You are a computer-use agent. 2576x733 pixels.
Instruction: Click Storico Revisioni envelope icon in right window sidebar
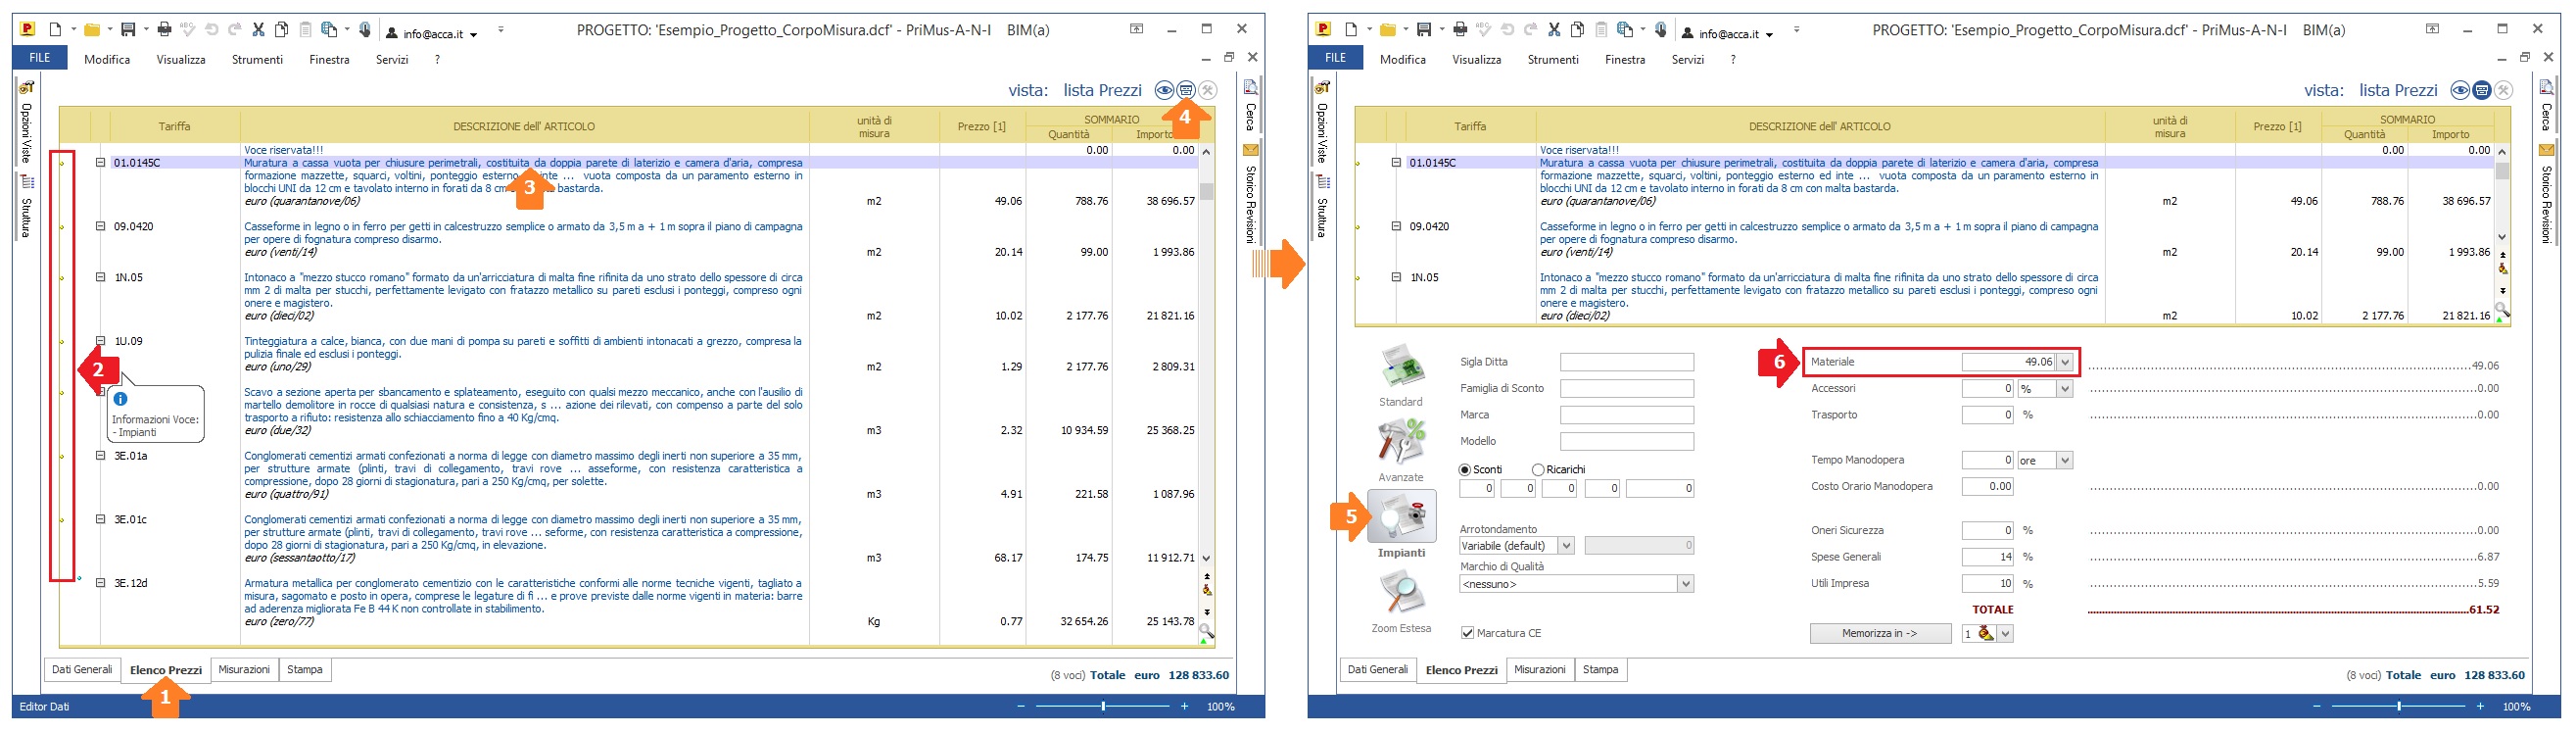point(2546,150)
